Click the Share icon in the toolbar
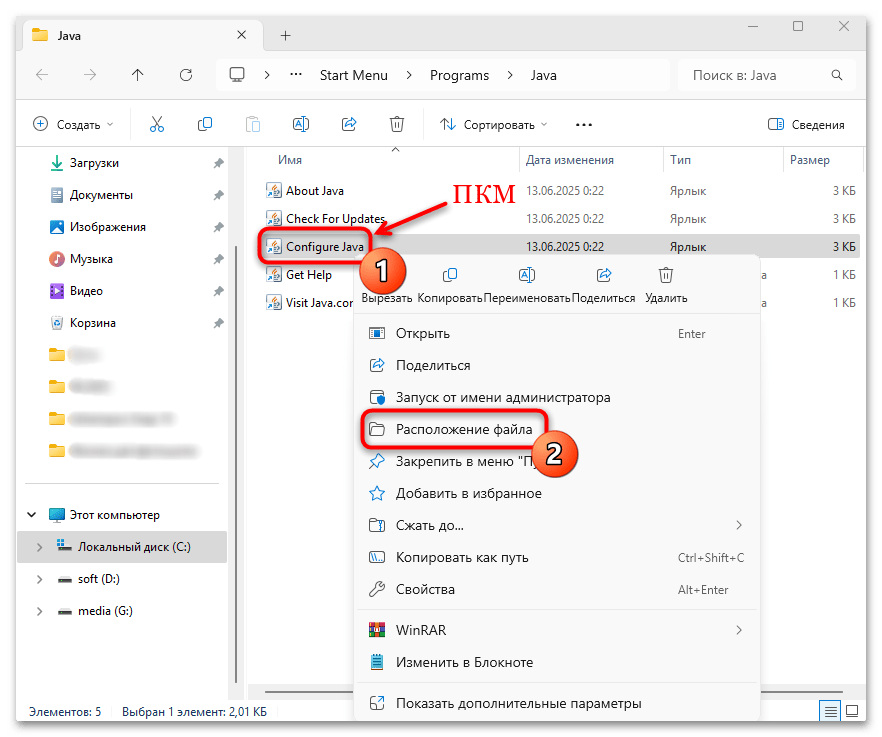The width and height of the screenshot is (882, 737). point(348,123)
